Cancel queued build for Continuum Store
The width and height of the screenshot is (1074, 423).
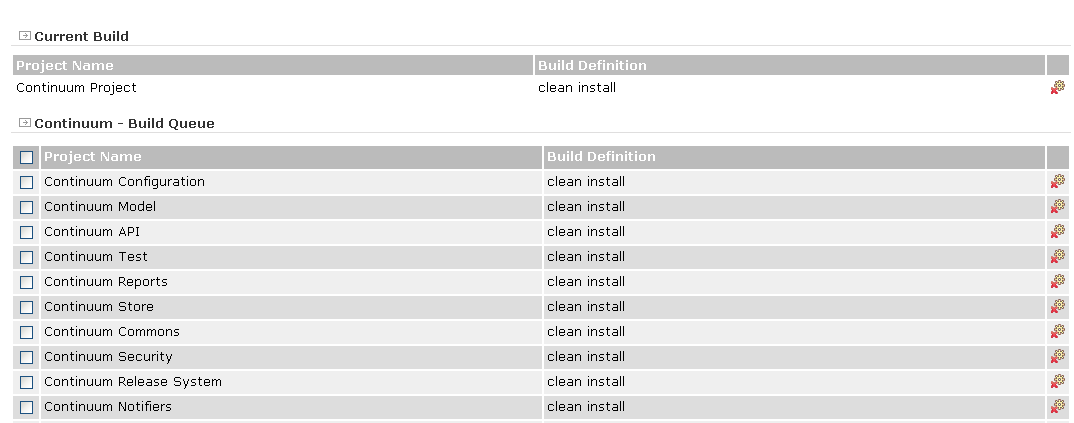1057,307
